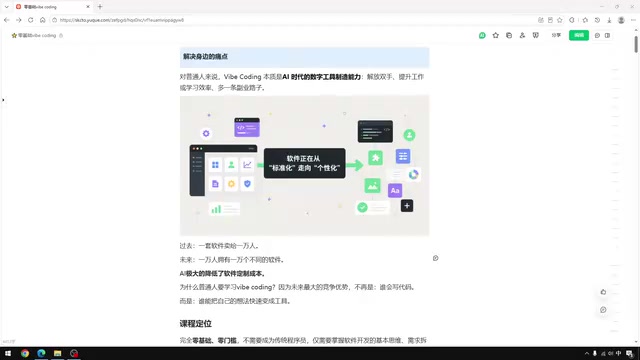Screen dimensions: 640x360
Task: Open the browser extensions icon
Action: tap(572, 20)
